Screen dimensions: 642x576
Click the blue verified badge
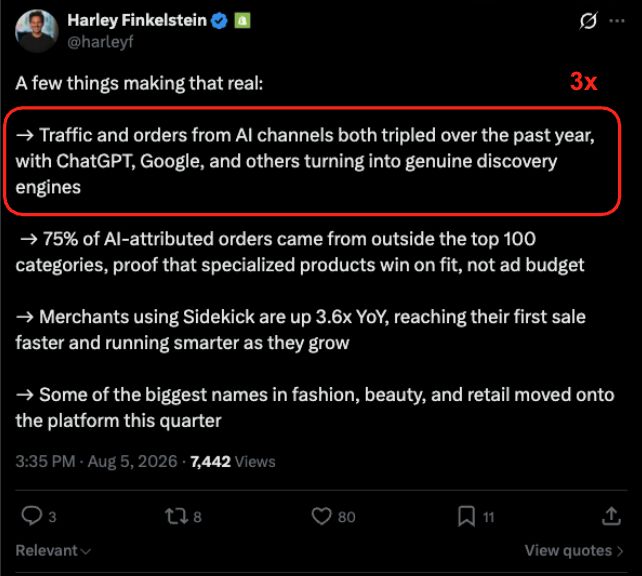(219, 20)
